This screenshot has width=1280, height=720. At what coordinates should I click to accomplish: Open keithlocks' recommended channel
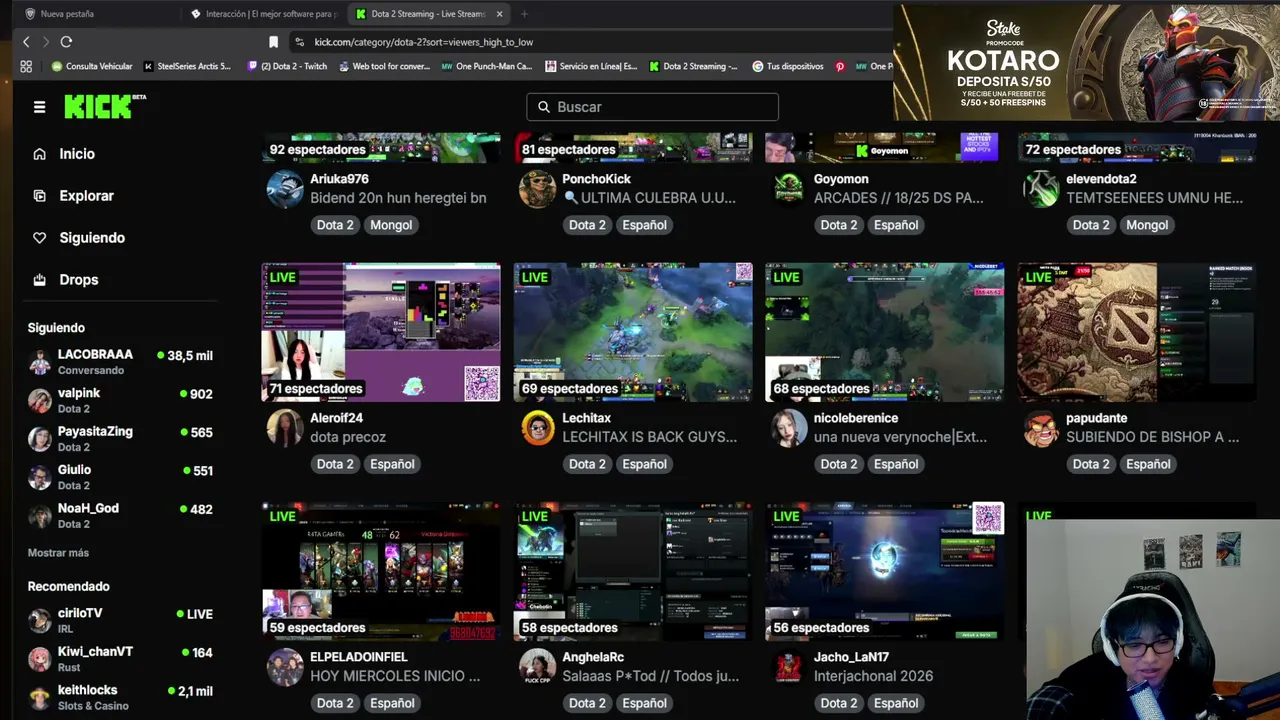(x=120, y=697)
